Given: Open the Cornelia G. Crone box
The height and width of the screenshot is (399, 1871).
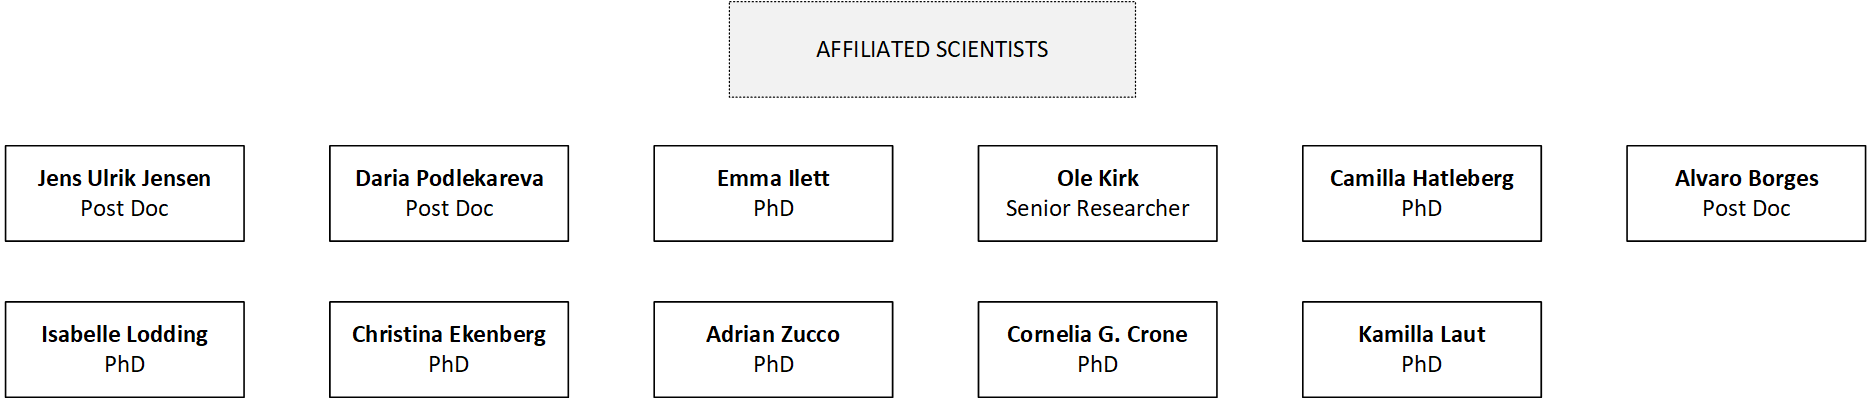Looking at the screenshot, I should click(x=1098, y=350).
